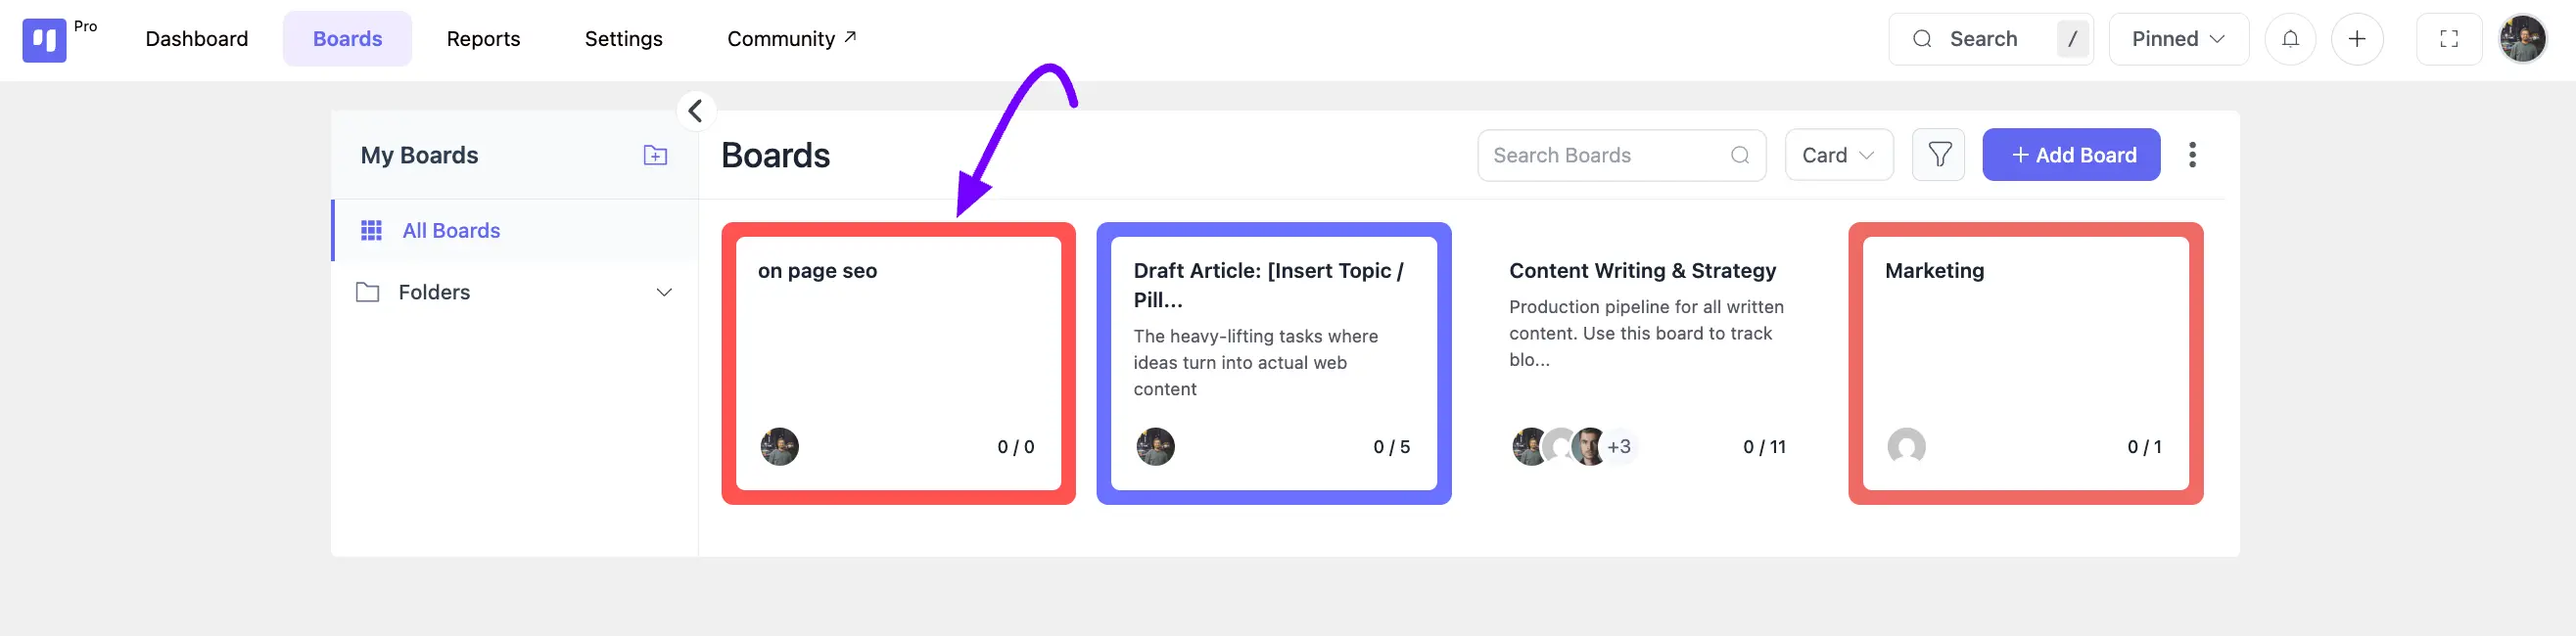Click the plus create icon in header
Screen dimensions: 2576x636
2357,39
